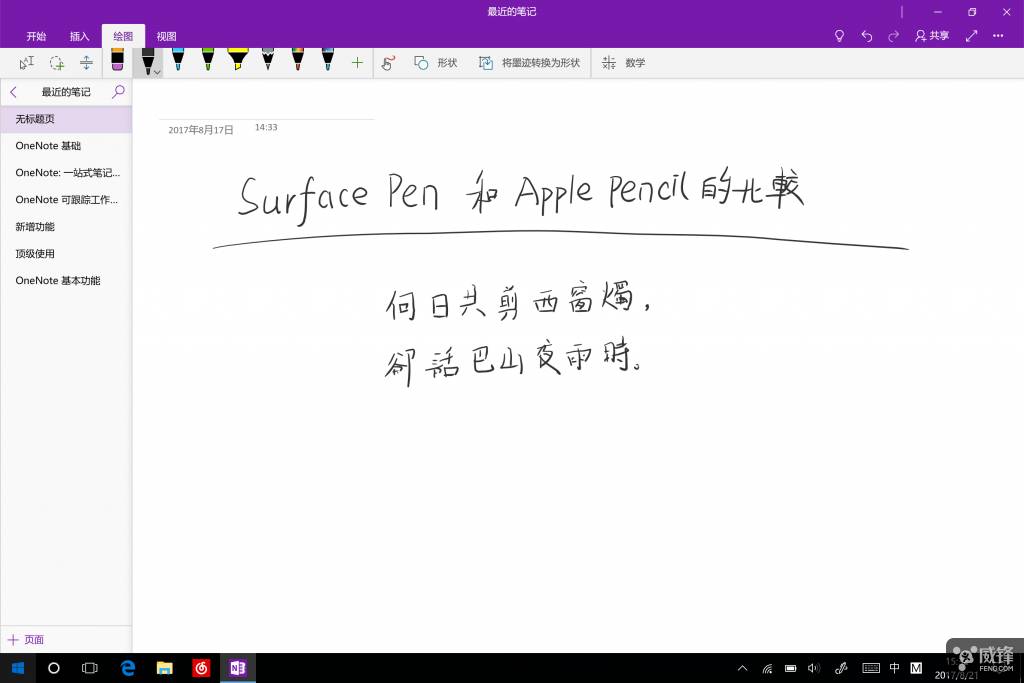
Task: Open the 新增功能 page
Action: click(x=66, y=227)
